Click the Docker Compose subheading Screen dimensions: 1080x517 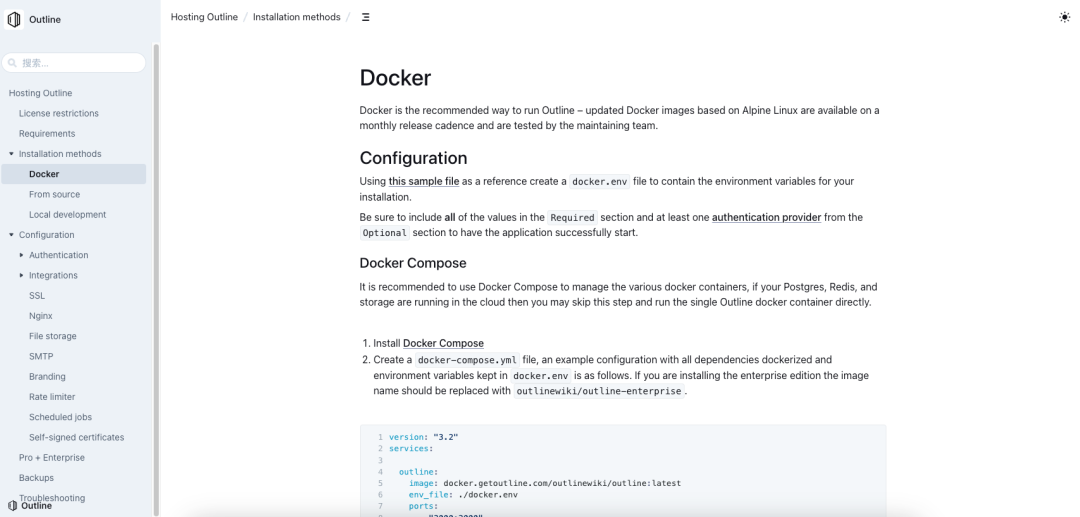click(x=413, y=263)
